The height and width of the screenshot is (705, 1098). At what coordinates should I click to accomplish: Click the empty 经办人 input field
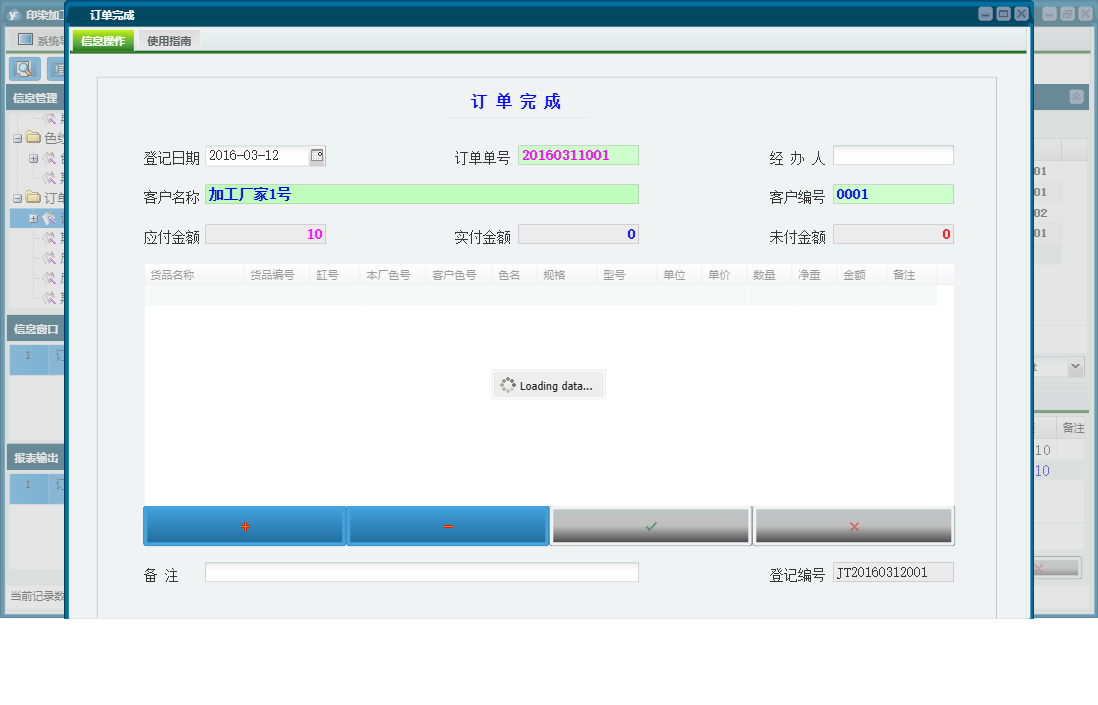(x=893, y=155)
